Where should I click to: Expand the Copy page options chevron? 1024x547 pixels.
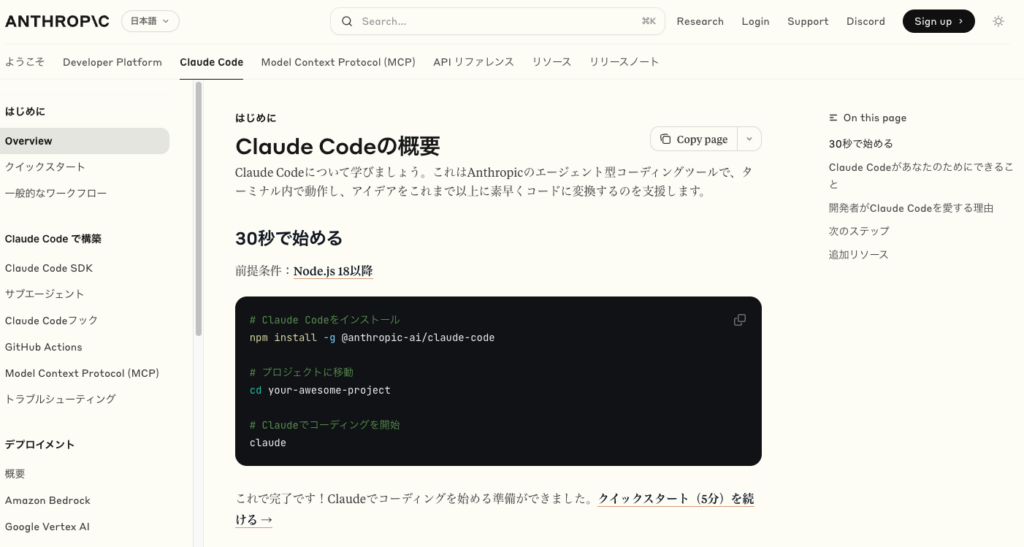pyautogui.click(x=749, y=139)
